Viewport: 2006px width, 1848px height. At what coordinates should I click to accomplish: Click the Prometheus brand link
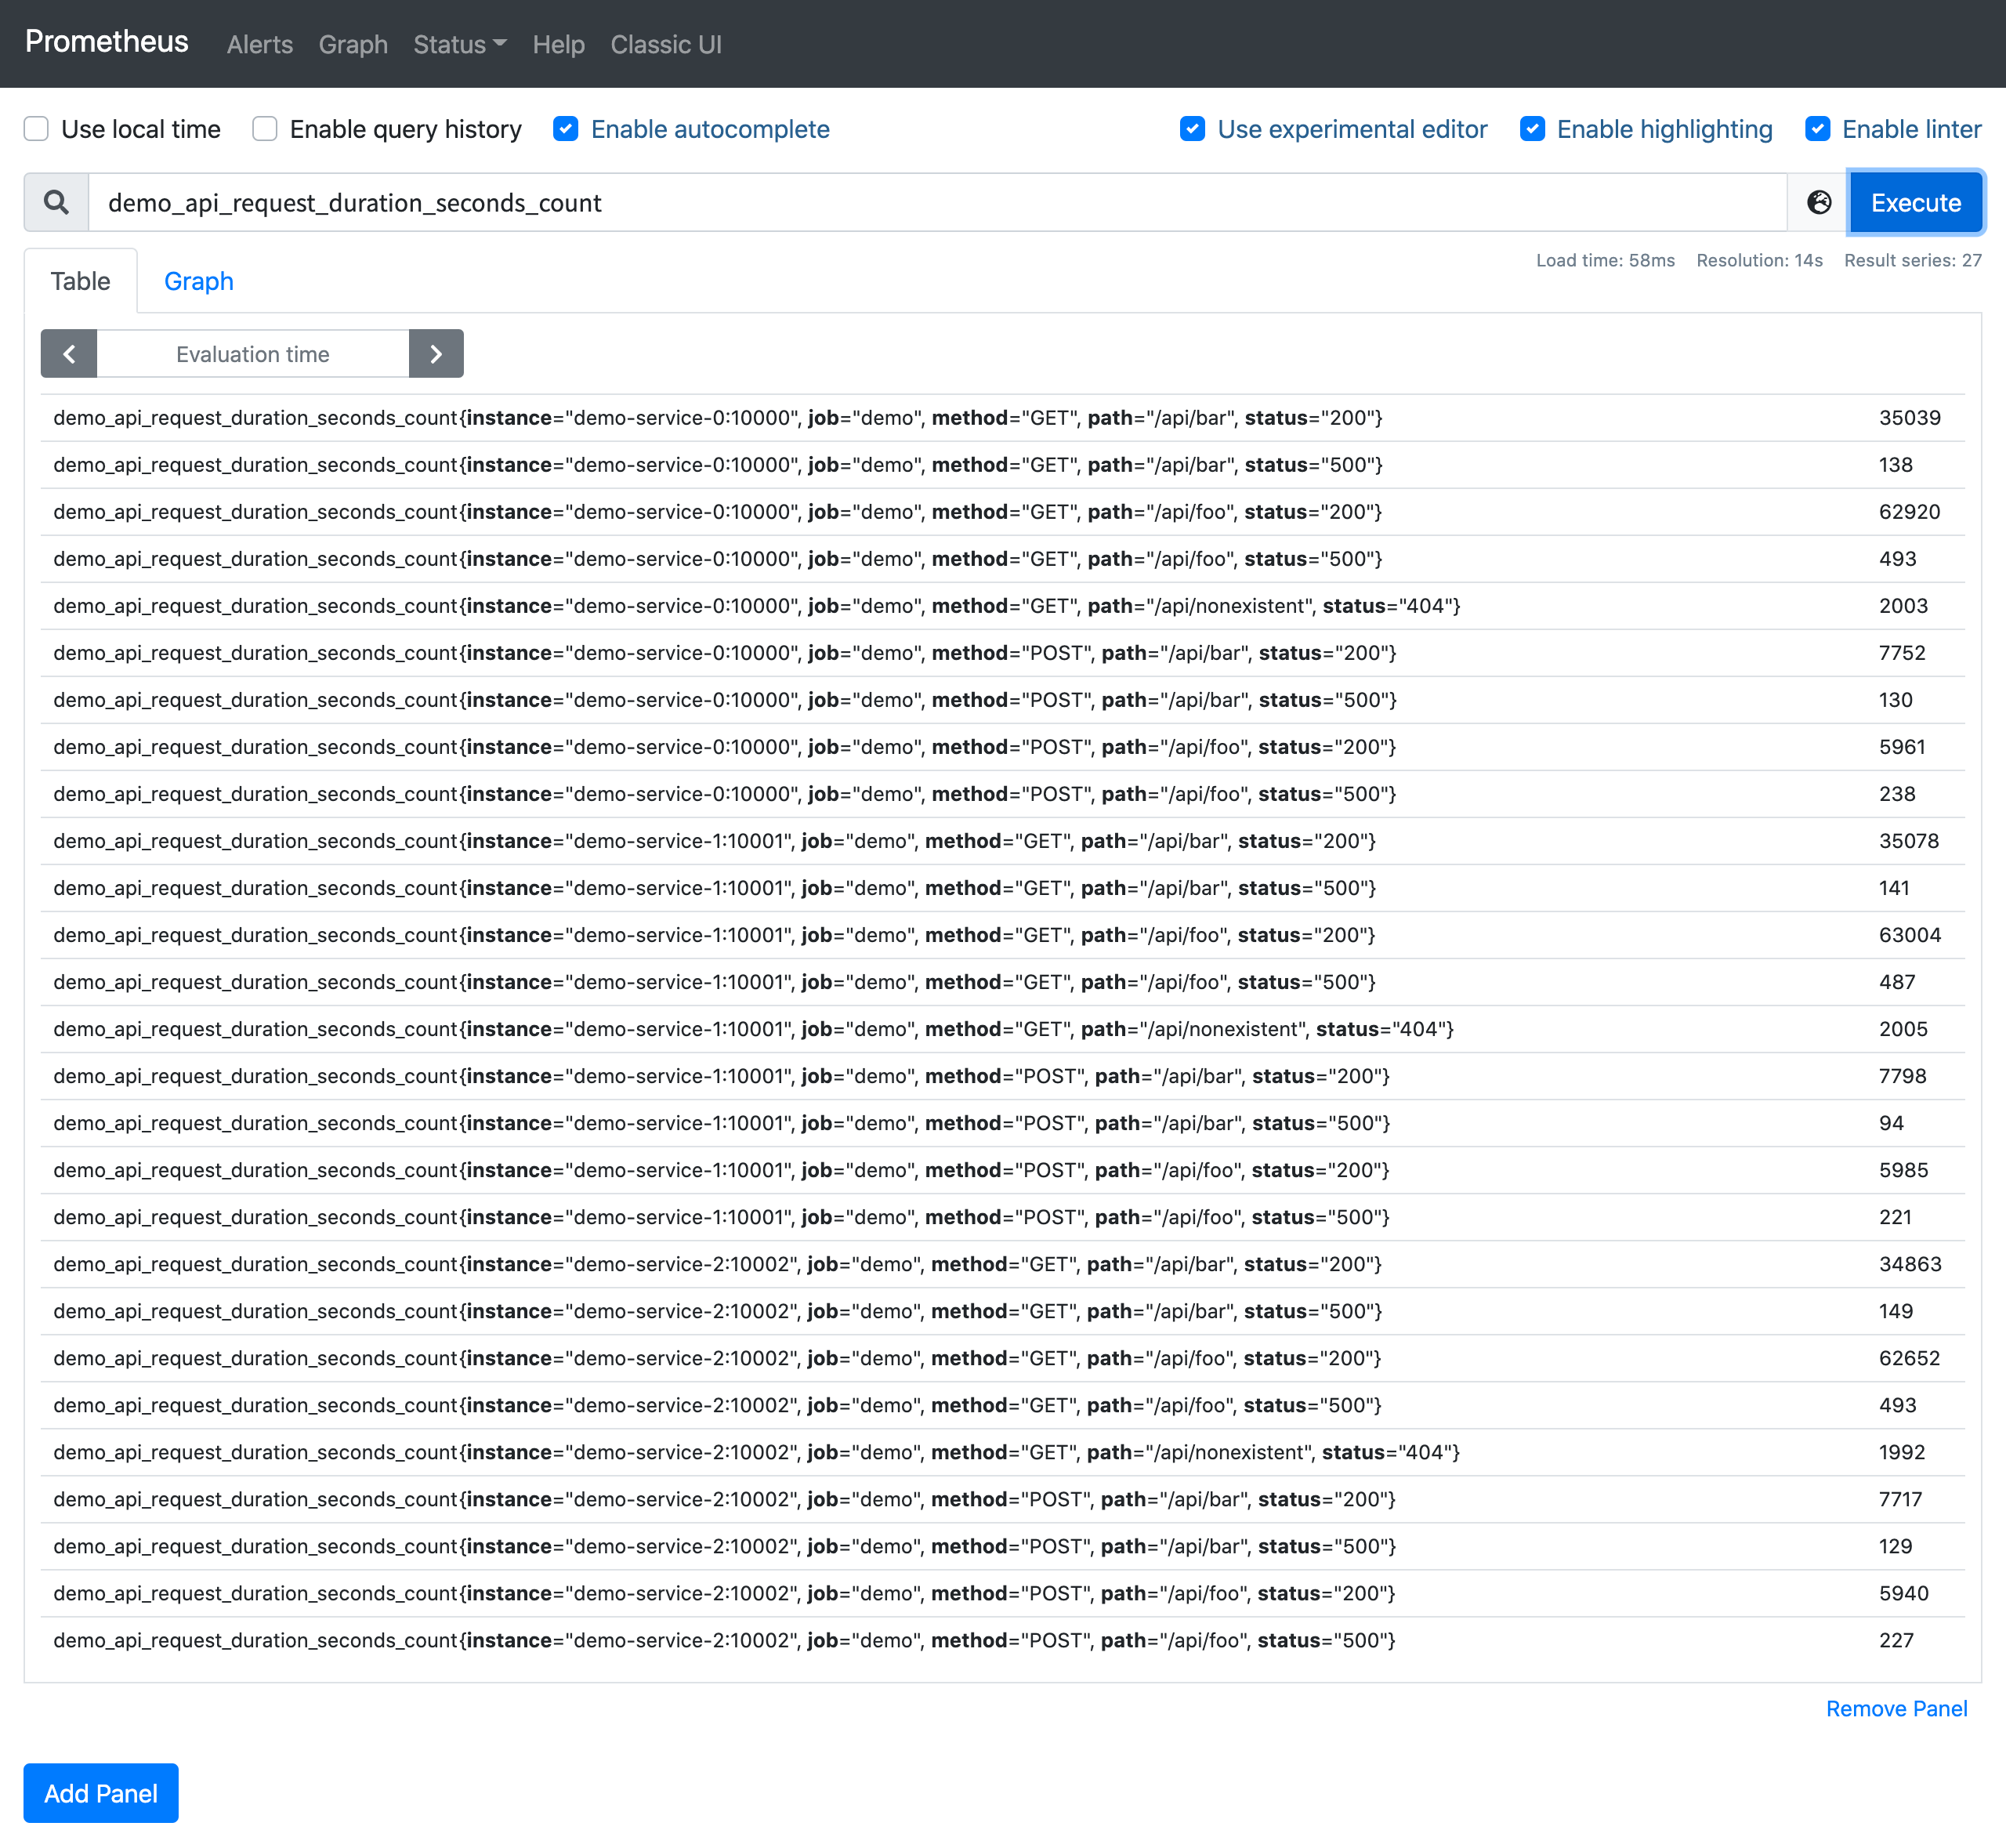107,42
